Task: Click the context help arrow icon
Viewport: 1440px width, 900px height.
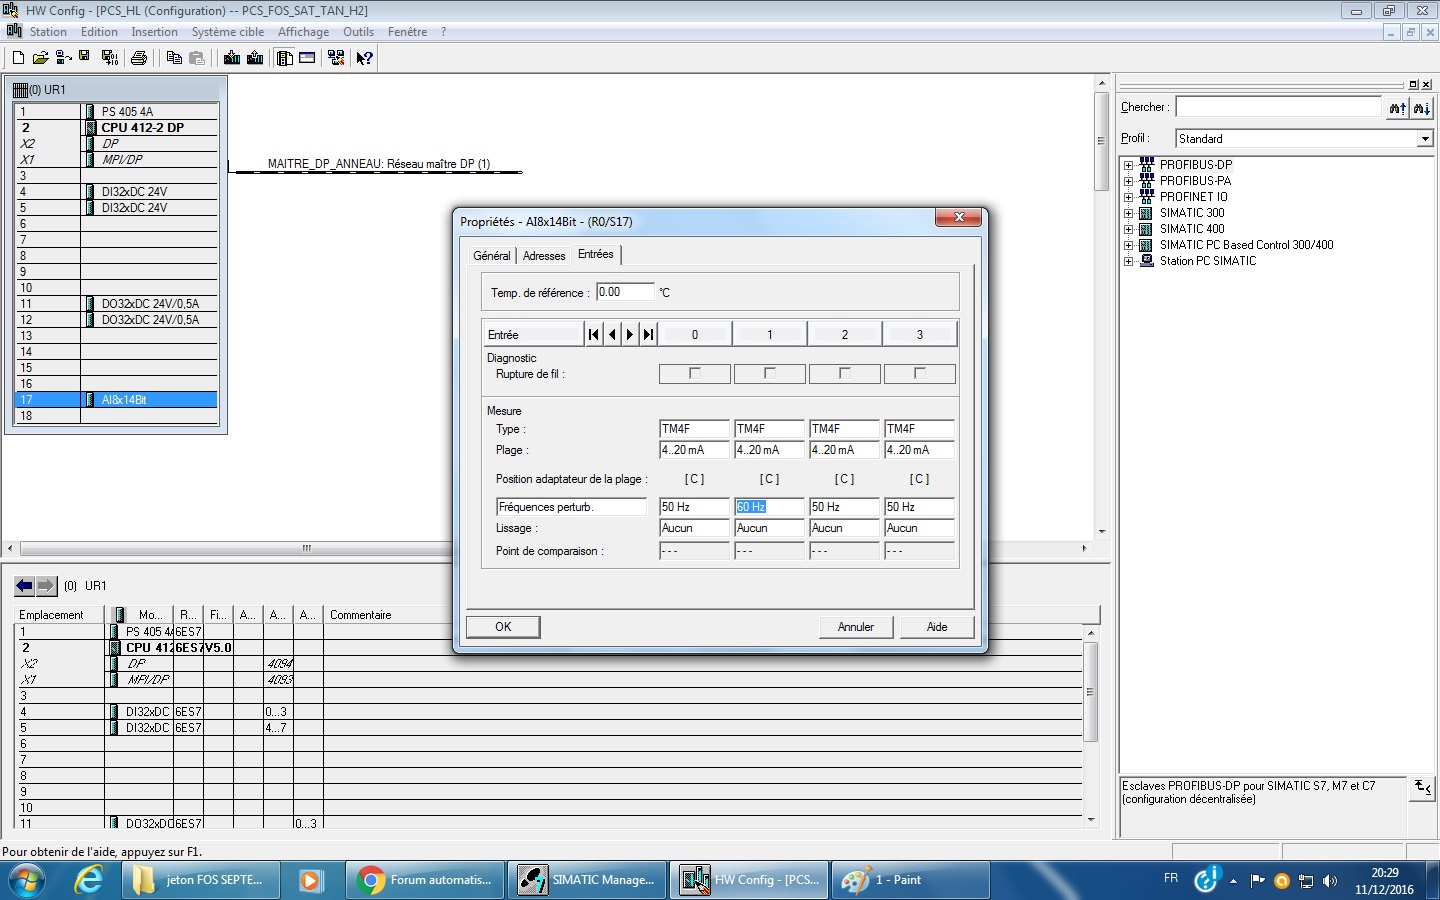Action: tap(365, 58)
